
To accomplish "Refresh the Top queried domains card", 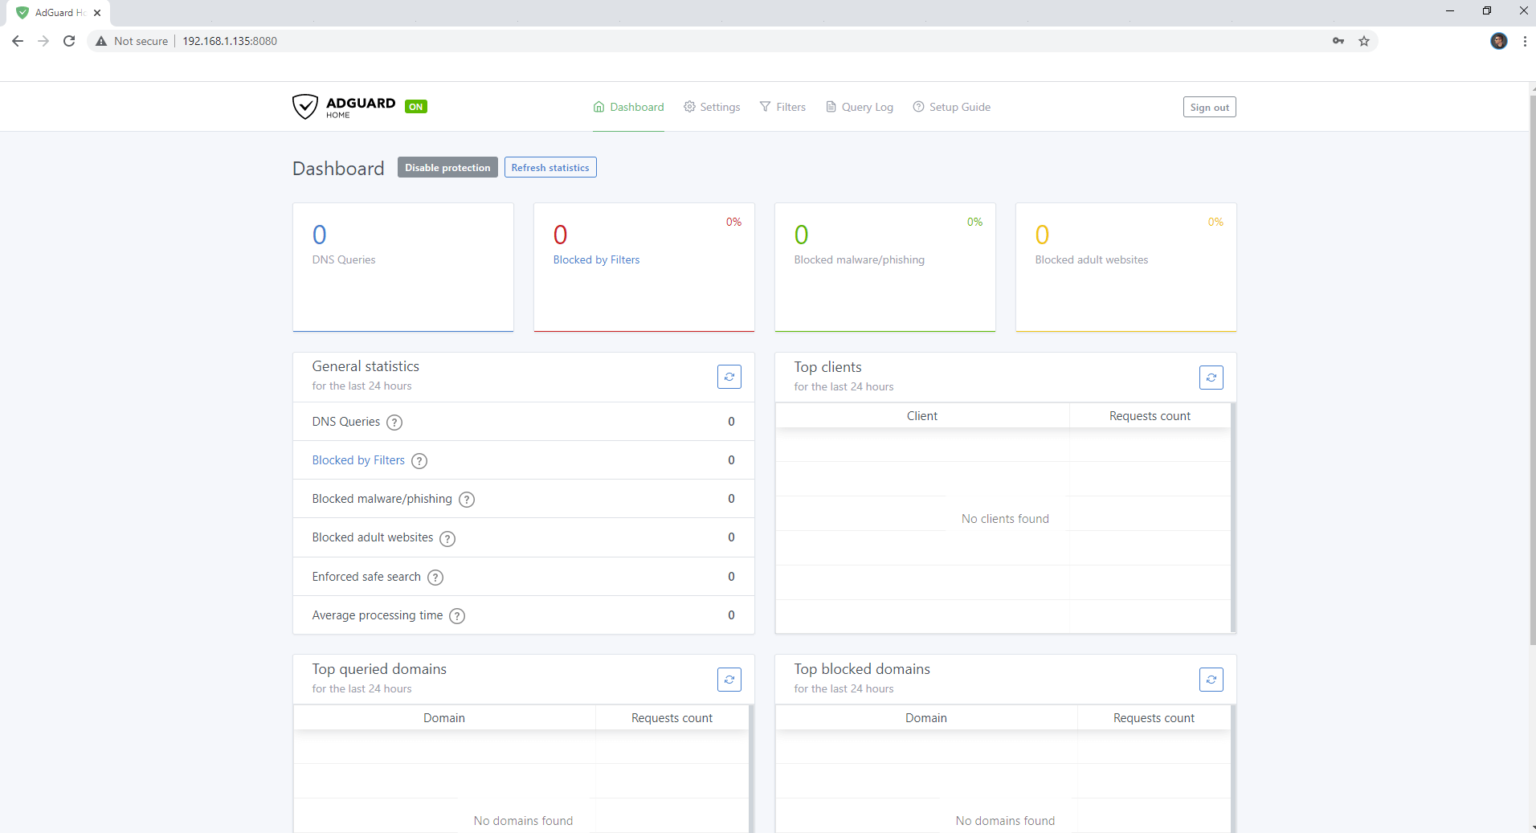I will point(729,680).
